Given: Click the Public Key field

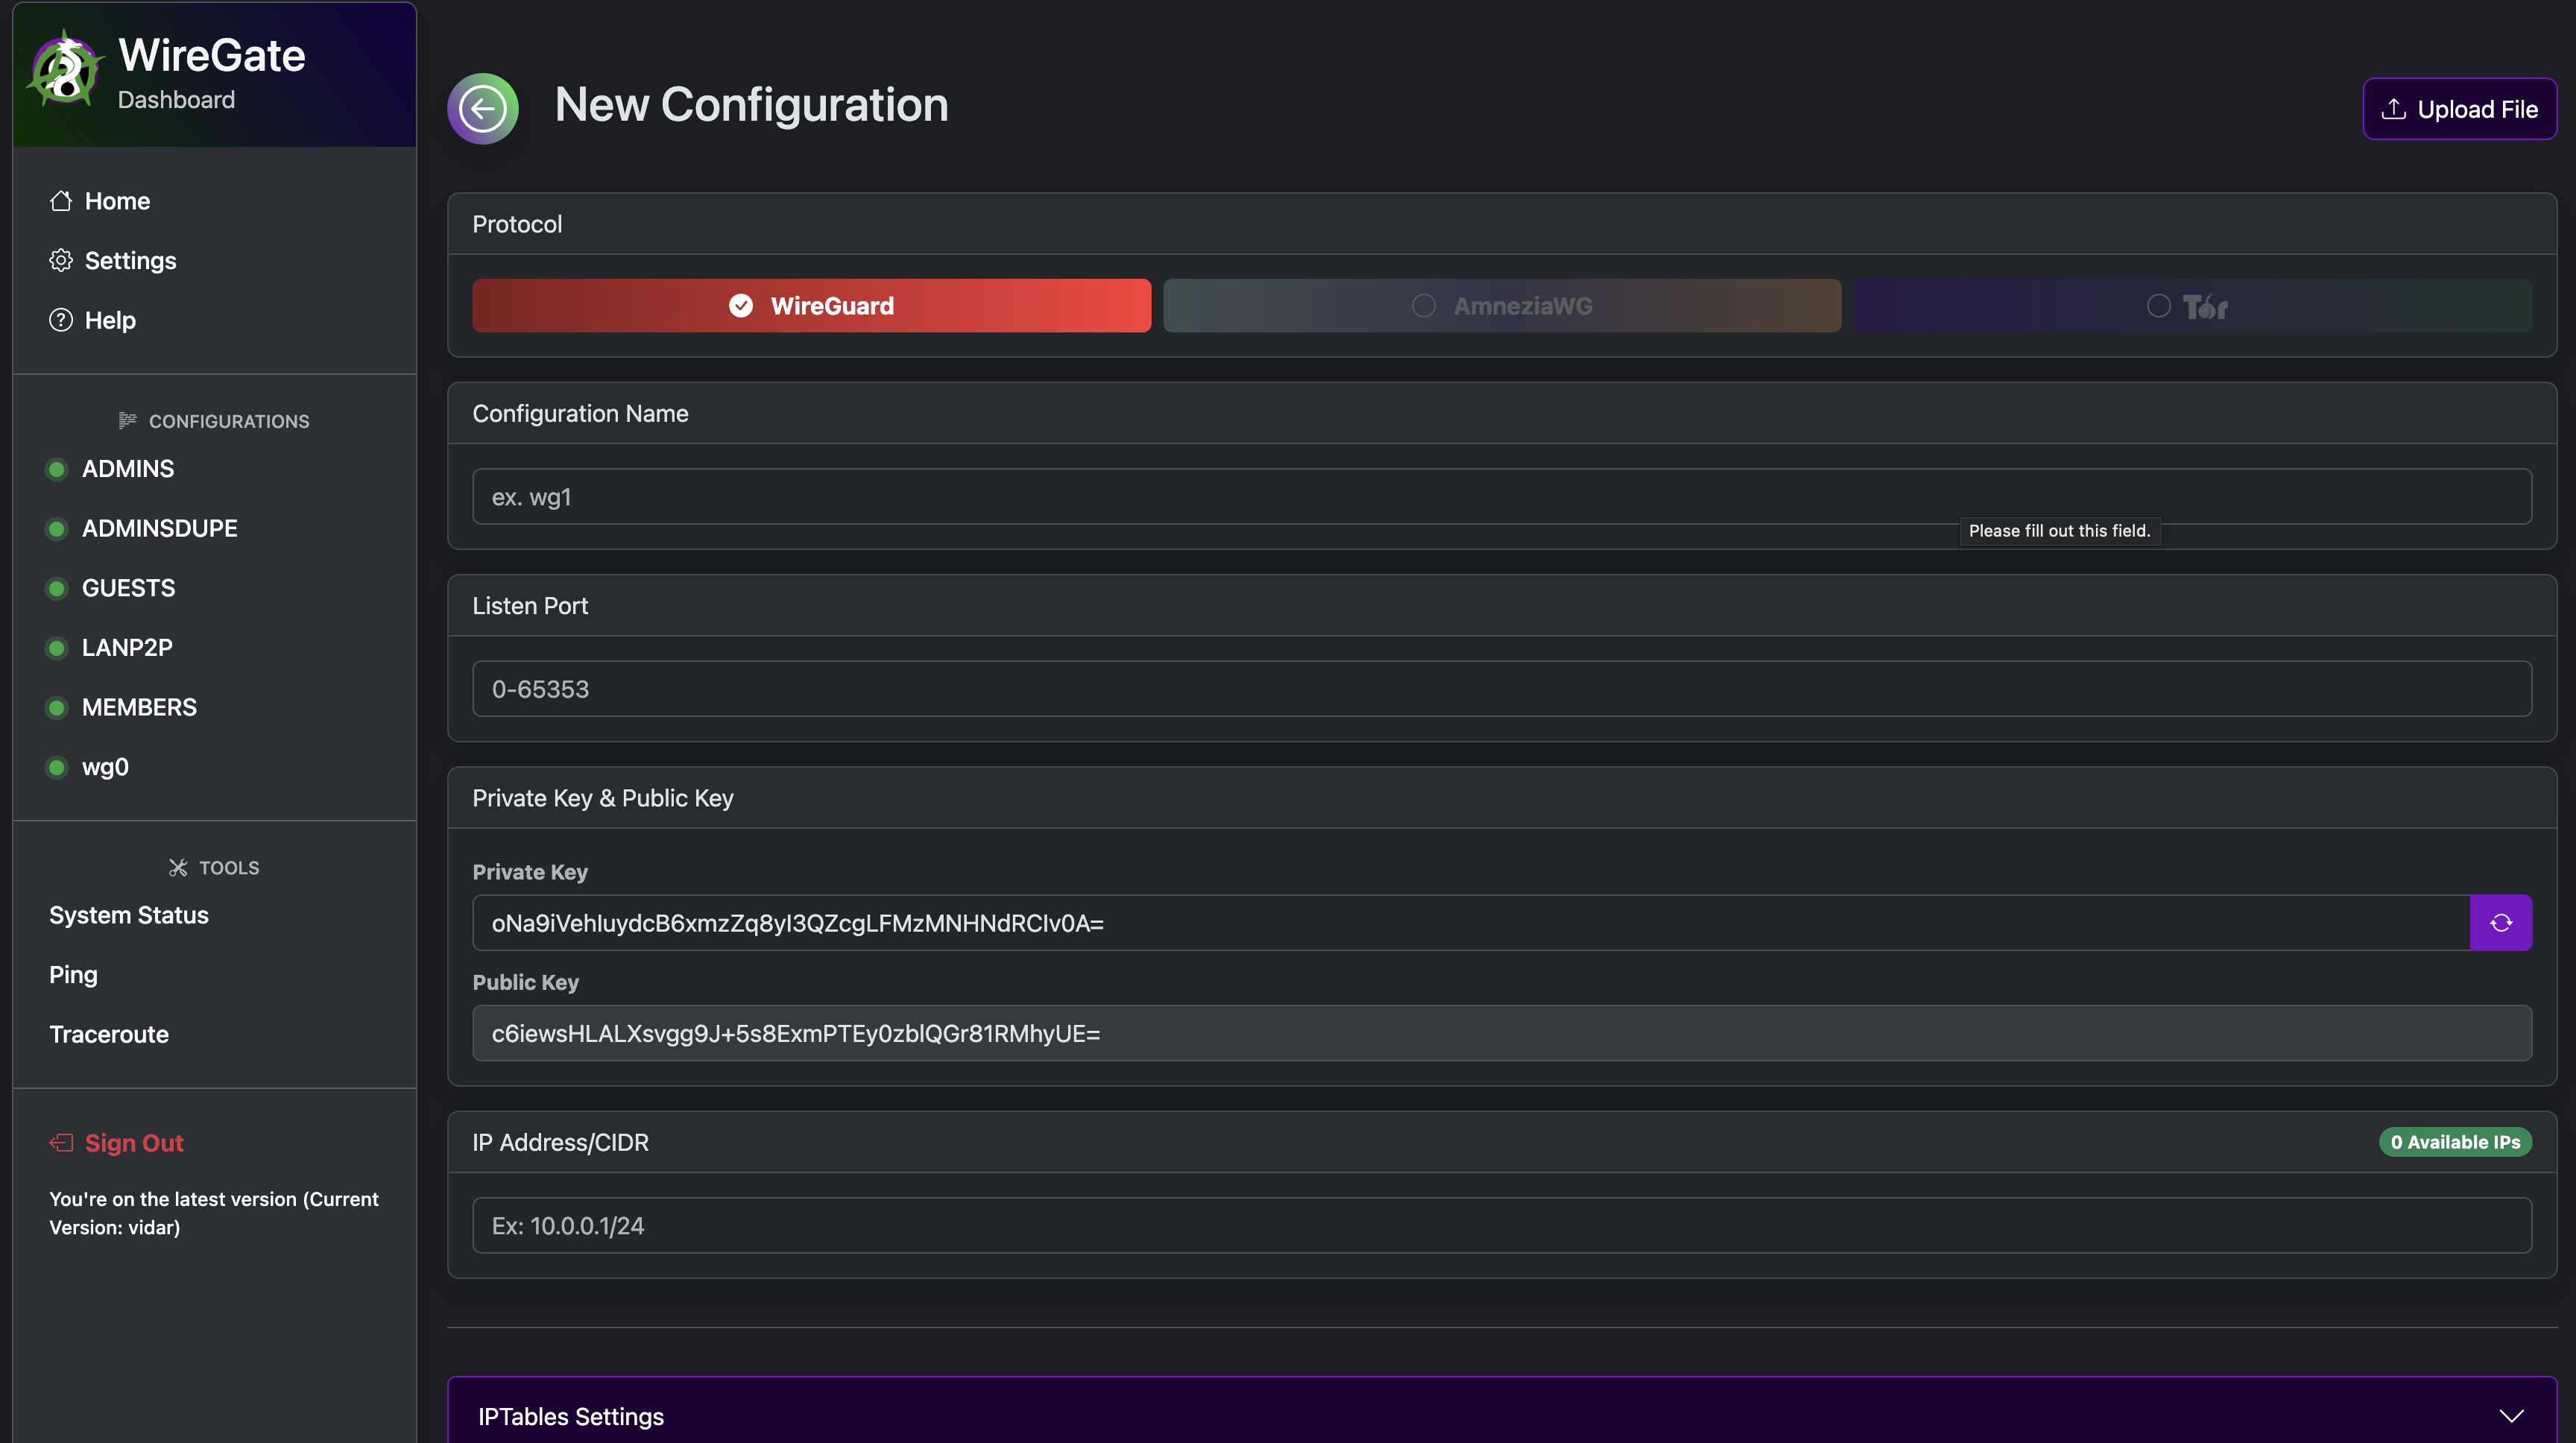Looking at the screenshot, I should 1502,1033.
